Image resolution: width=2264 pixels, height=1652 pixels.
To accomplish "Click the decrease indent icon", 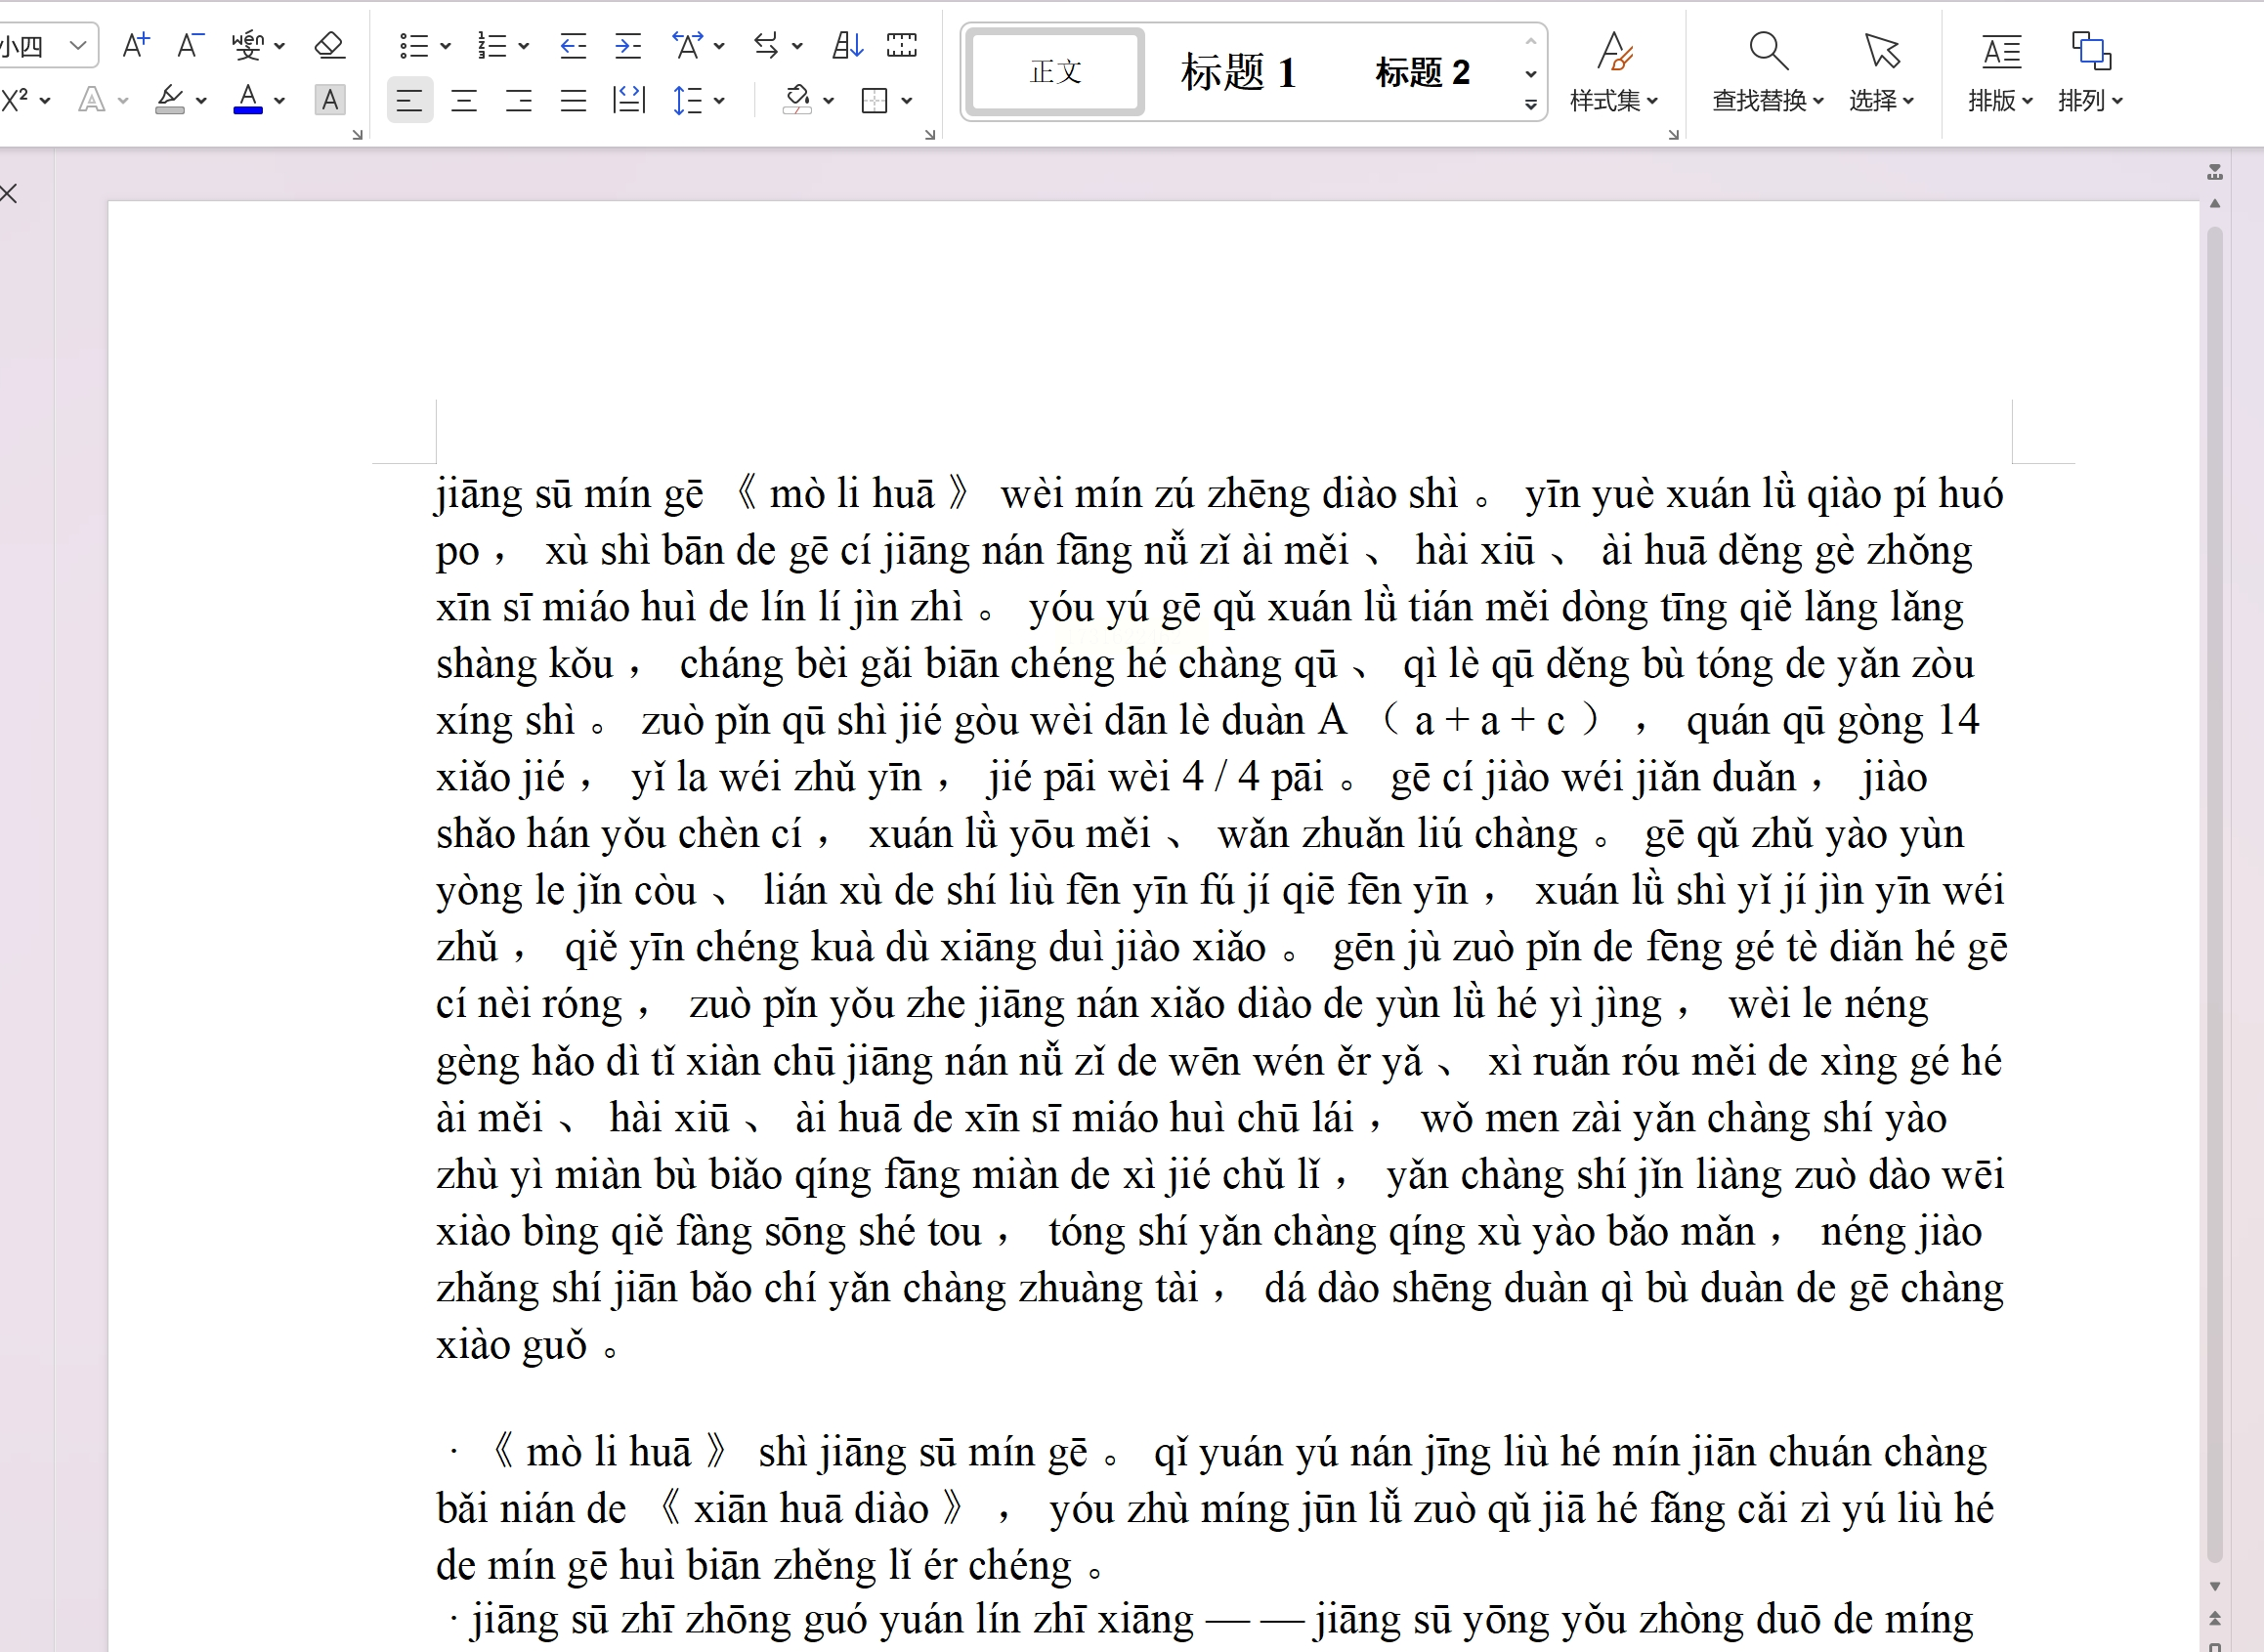I will (573, 45).
